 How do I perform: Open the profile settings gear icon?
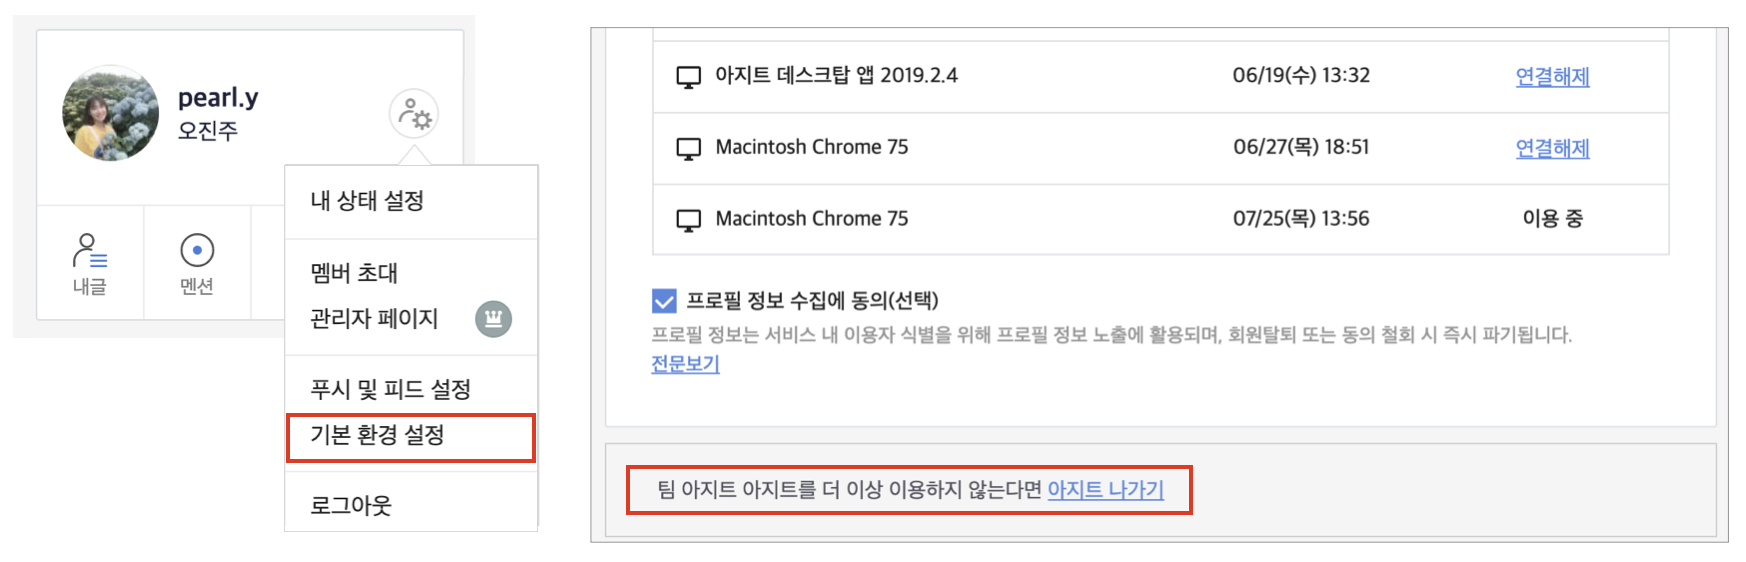[x=414, y=114]
